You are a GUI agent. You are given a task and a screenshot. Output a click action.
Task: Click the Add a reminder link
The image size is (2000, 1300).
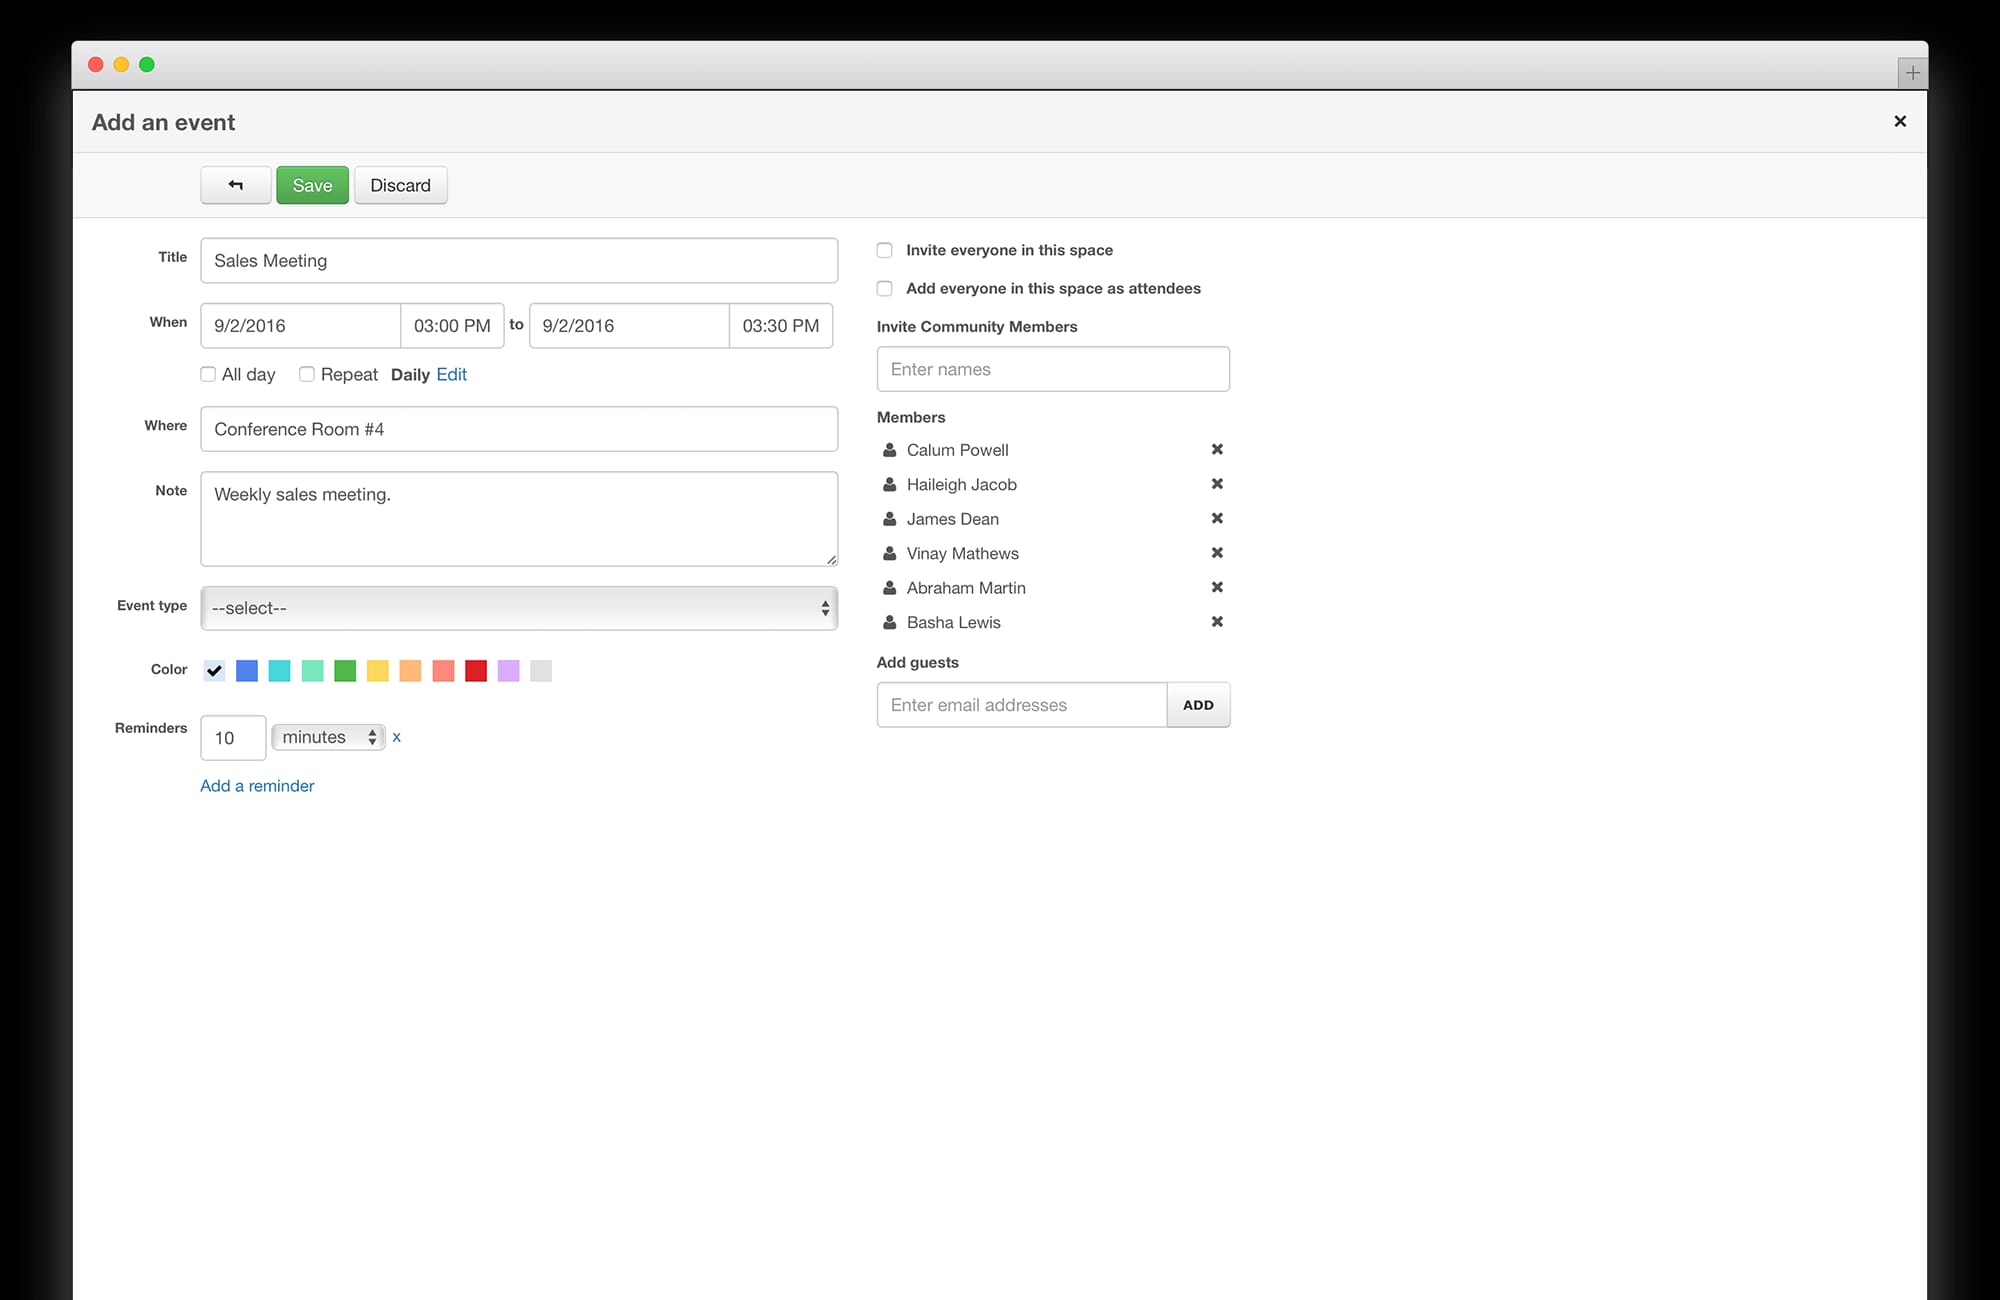pyautogui.click(x=257, y=785)
